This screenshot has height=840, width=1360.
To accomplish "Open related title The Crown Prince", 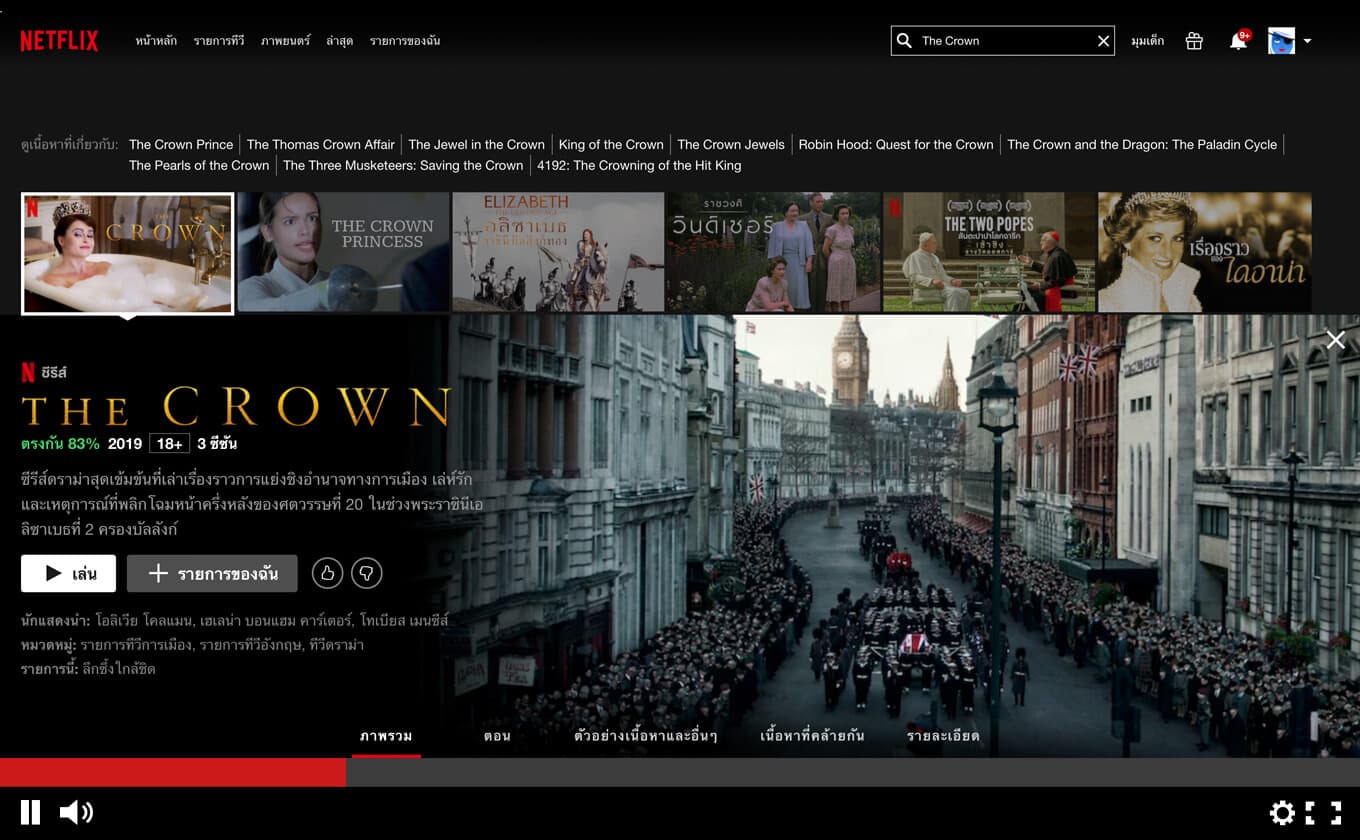I will 181,144.
